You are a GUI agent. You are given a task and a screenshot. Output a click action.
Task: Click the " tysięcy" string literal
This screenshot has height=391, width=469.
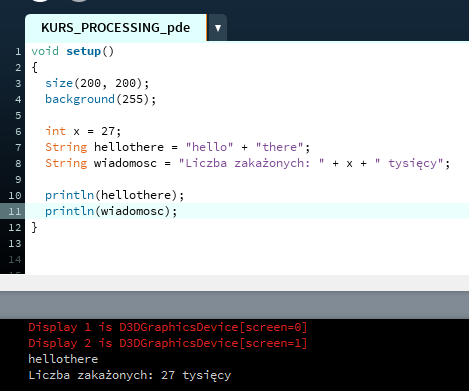[409, 163]
